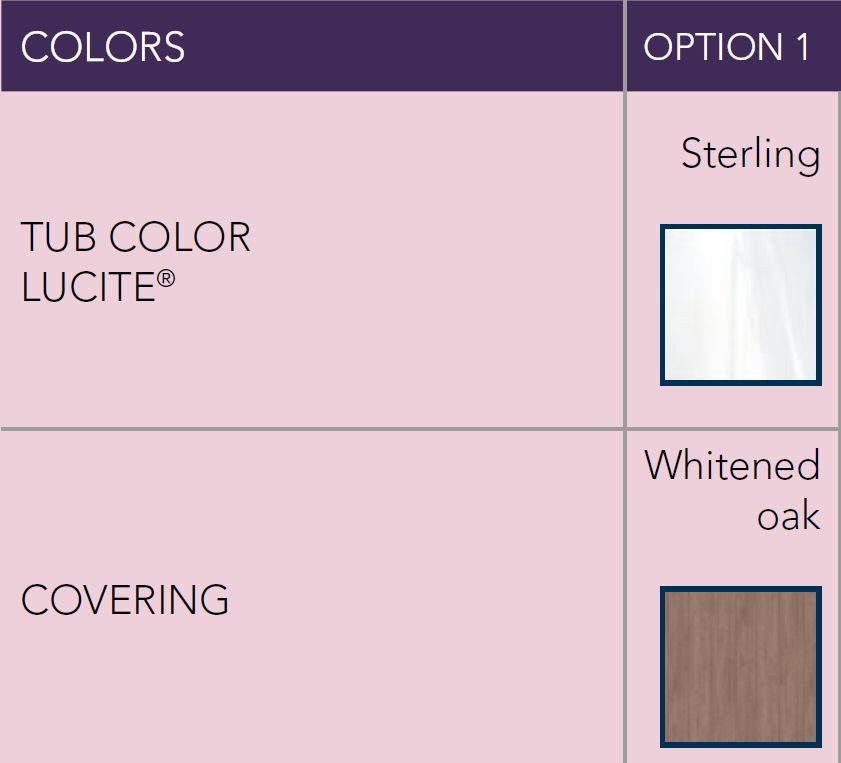
Task: Click the word Whitened in covering name
Action: click(732, 465)
